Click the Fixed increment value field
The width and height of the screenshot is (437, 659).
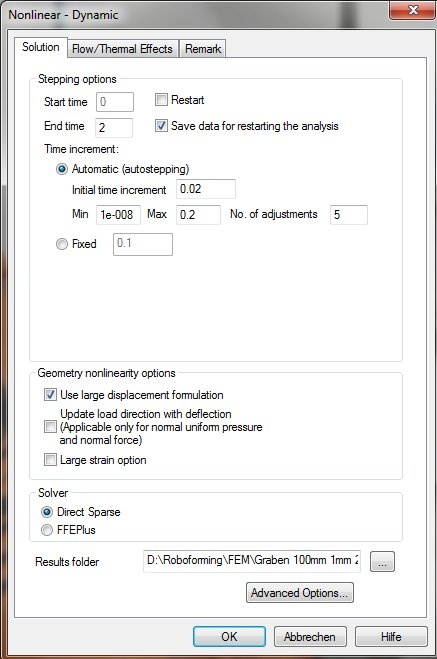point(143,244)
